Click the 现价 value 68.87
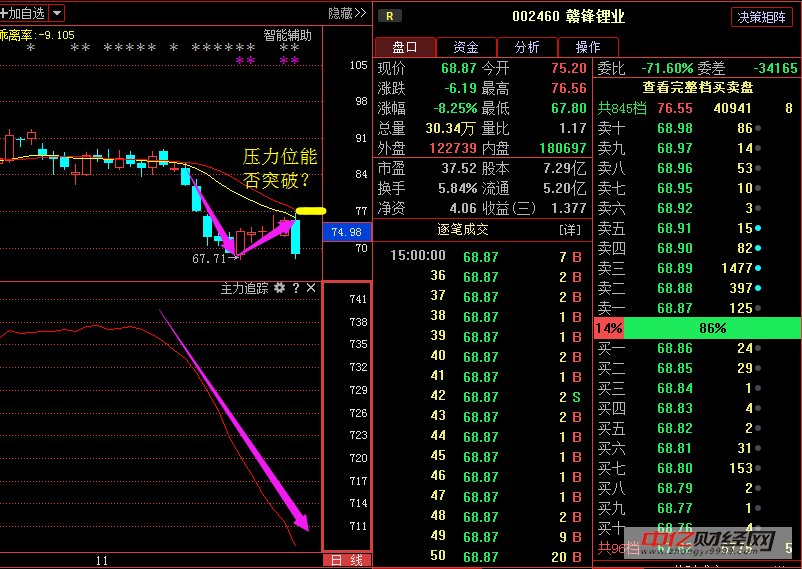Viewport: 802px width, 569px height. coord(459,68)
